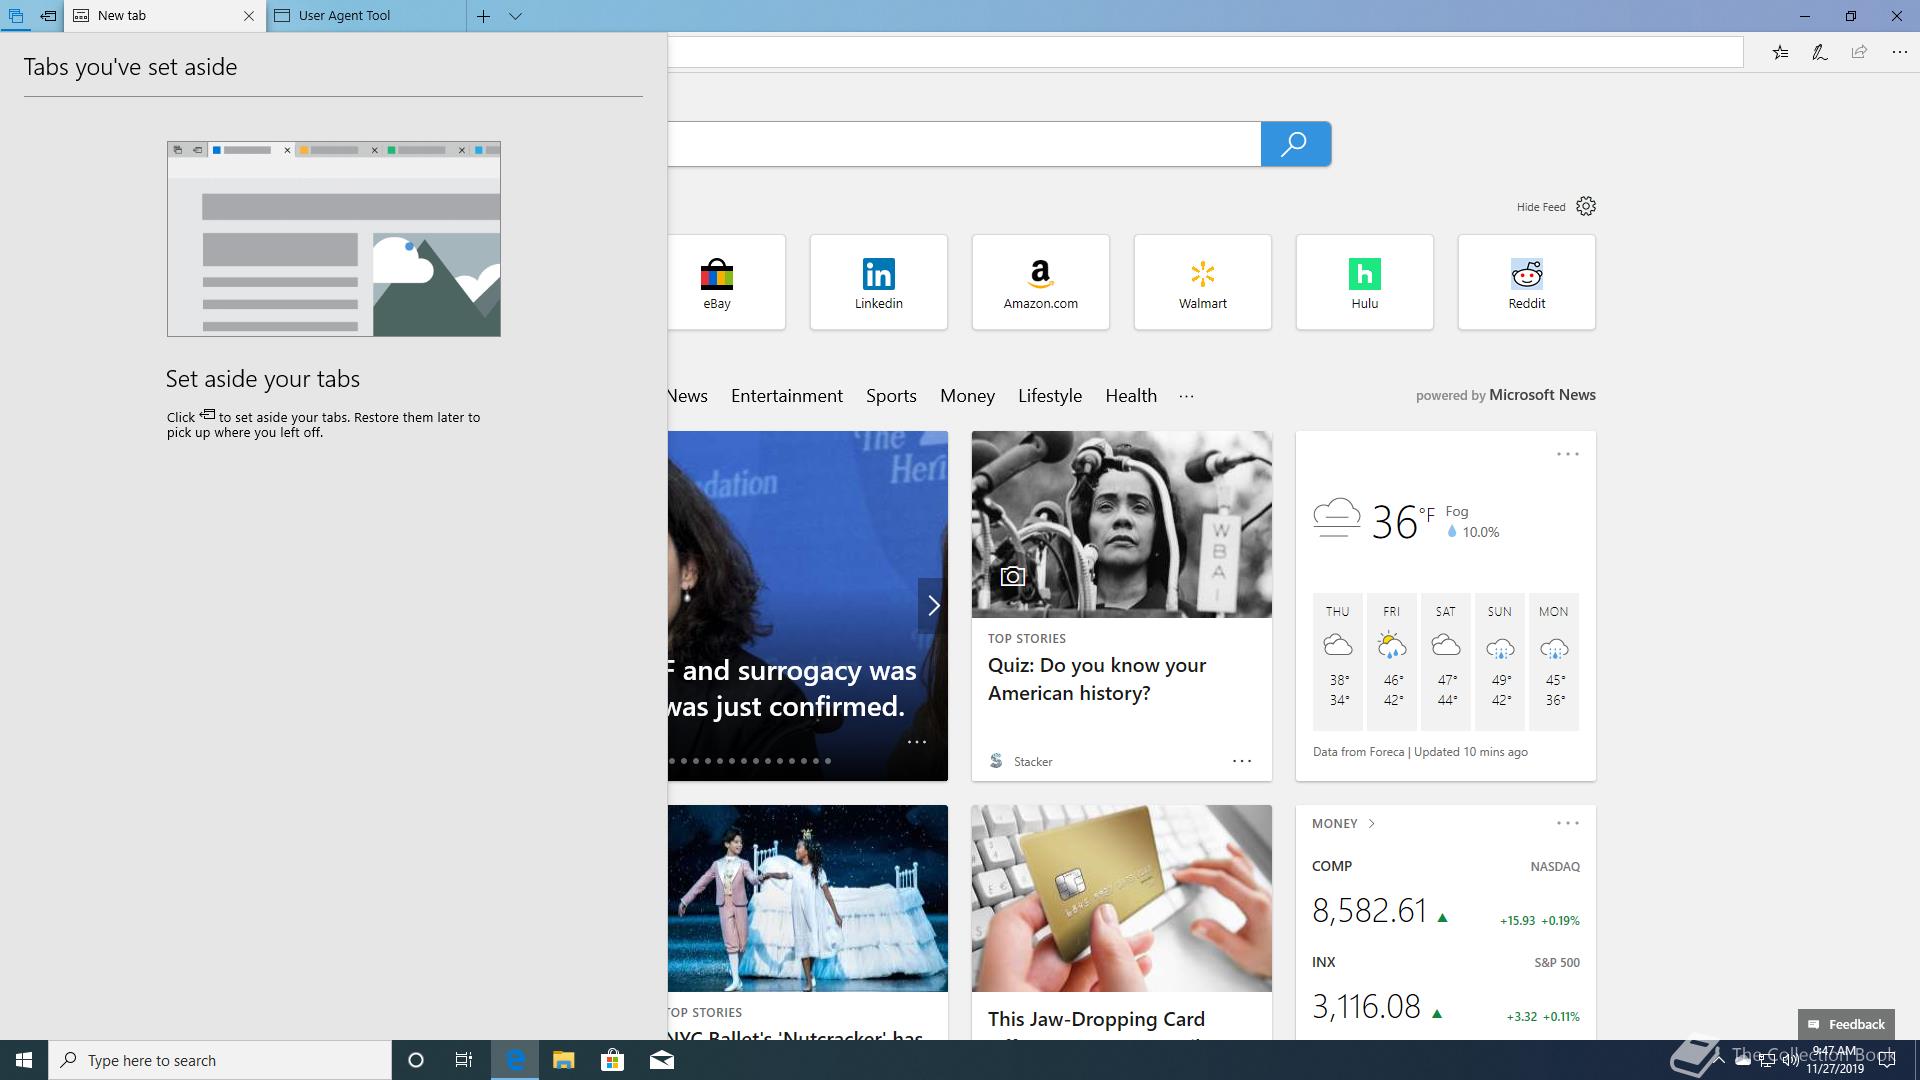Click the taskbar search box

point(220,1060)
